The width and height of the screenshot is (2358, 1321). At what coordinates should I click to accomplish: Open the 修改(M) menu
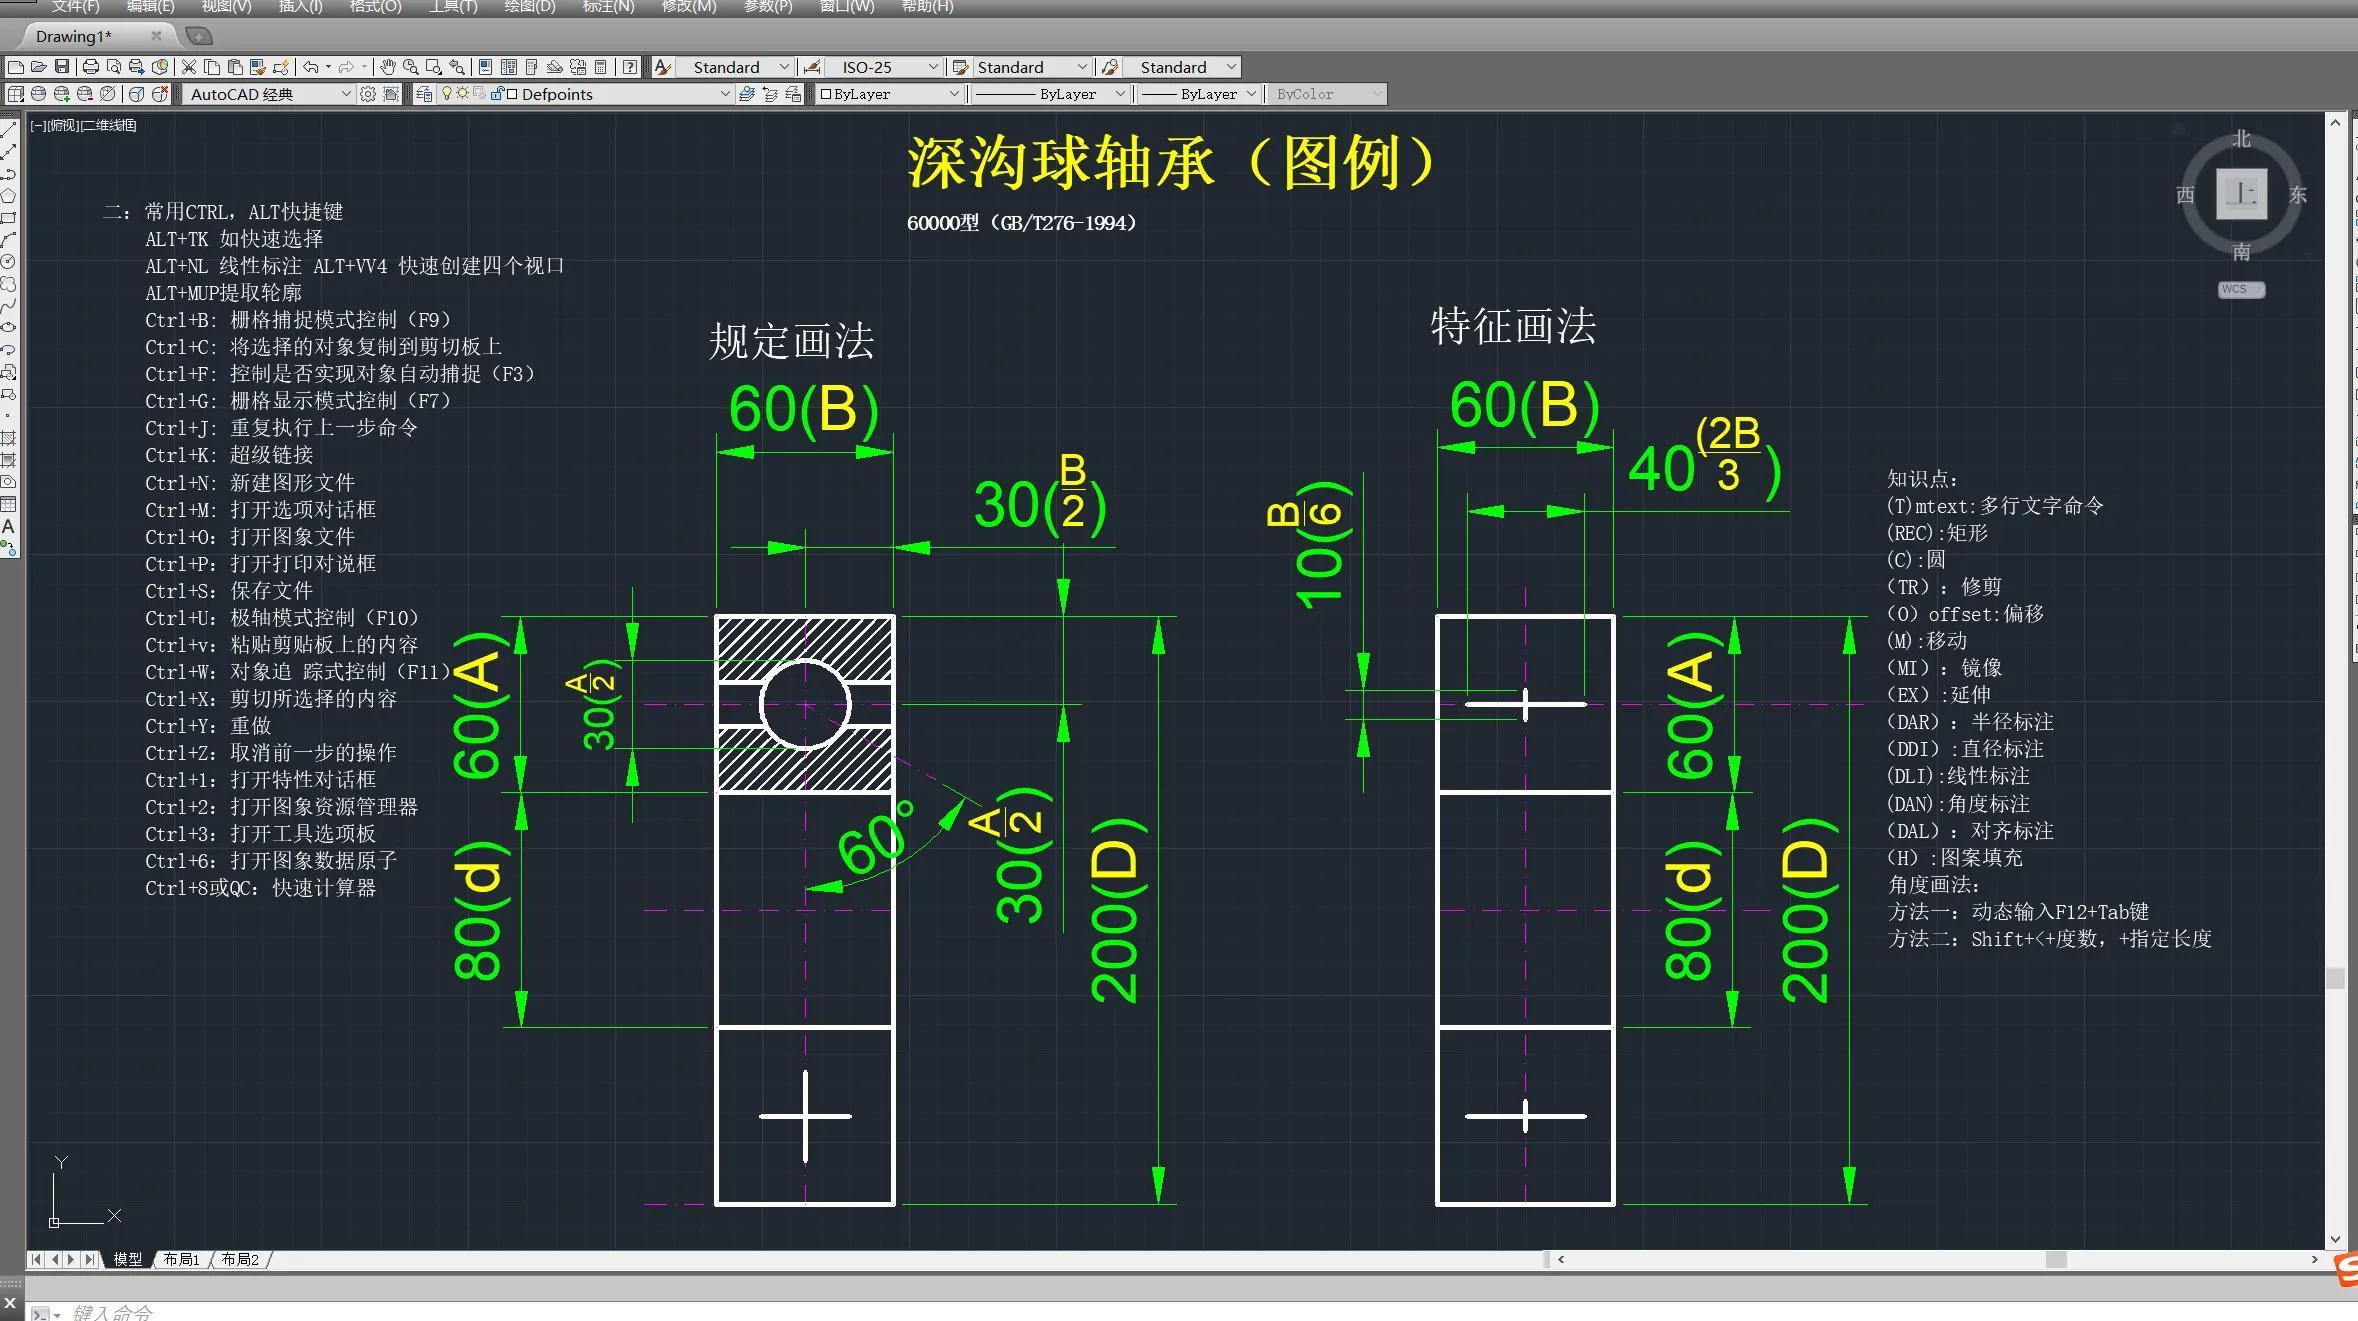689,6
